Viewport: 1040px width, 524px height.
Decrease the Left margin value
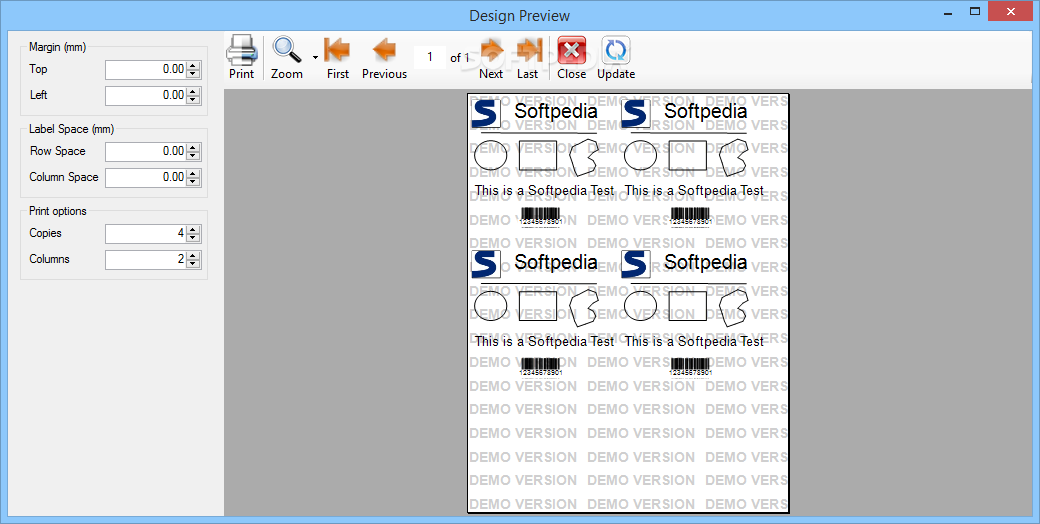(x=193, y=99)
